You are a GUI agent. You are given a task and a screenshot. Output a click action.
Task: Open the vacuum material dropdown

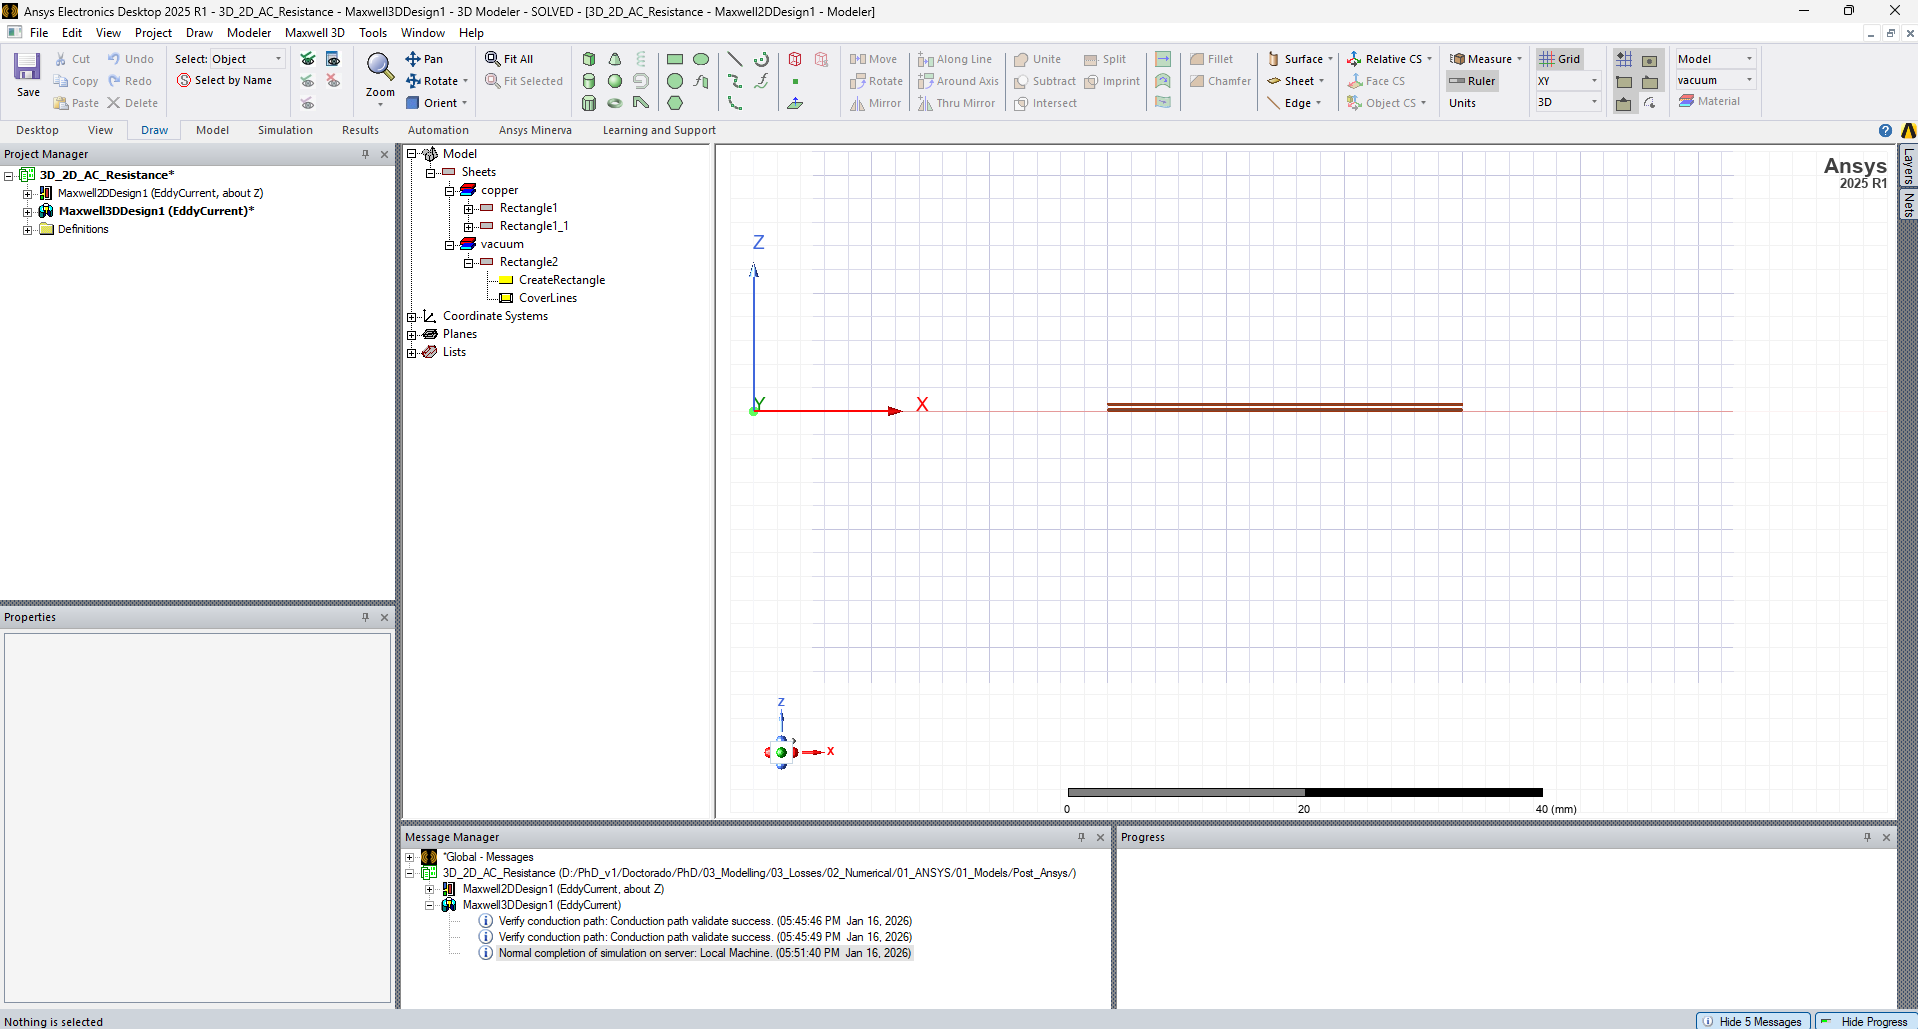(x=1749, y=80)
